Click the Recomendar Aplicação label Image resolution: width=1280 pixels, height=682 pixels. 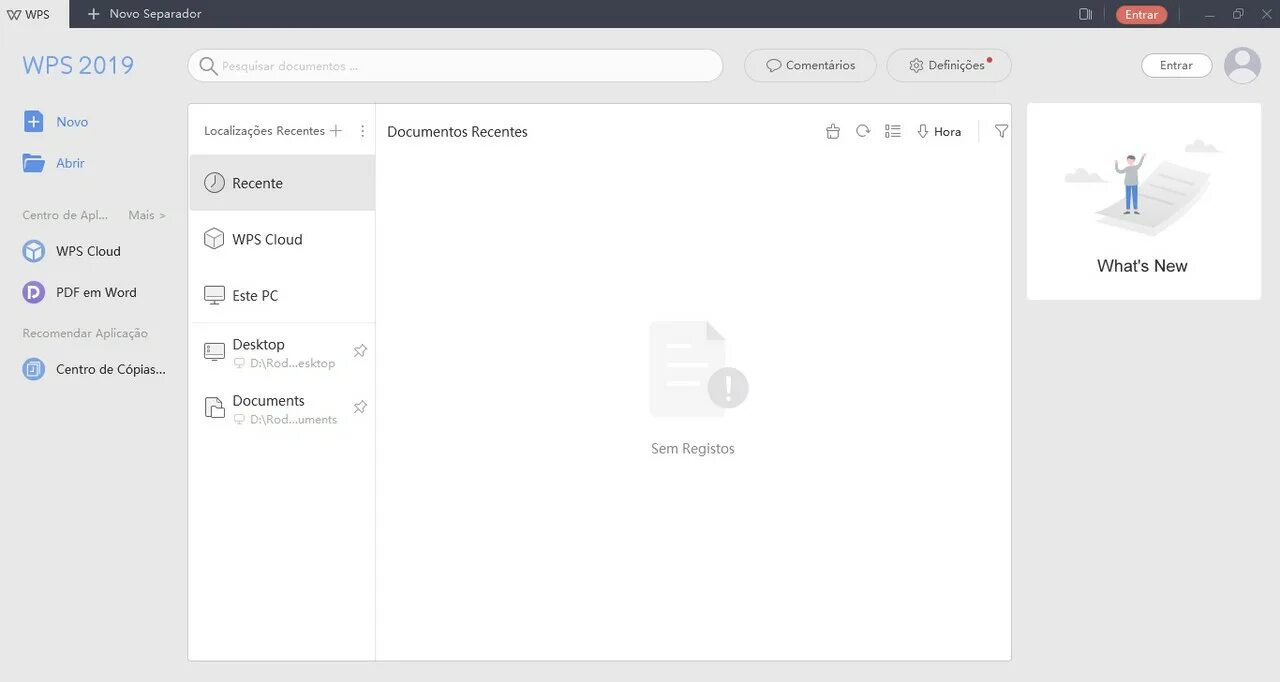click(x=85, y=333)
